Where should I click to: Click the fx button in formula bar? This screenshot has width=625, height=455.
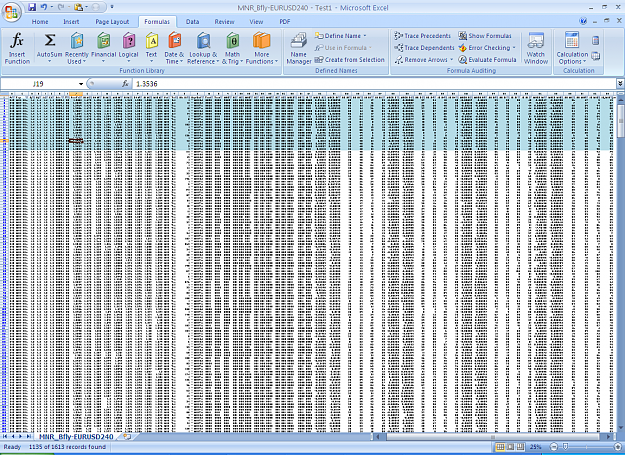(126, 84)
